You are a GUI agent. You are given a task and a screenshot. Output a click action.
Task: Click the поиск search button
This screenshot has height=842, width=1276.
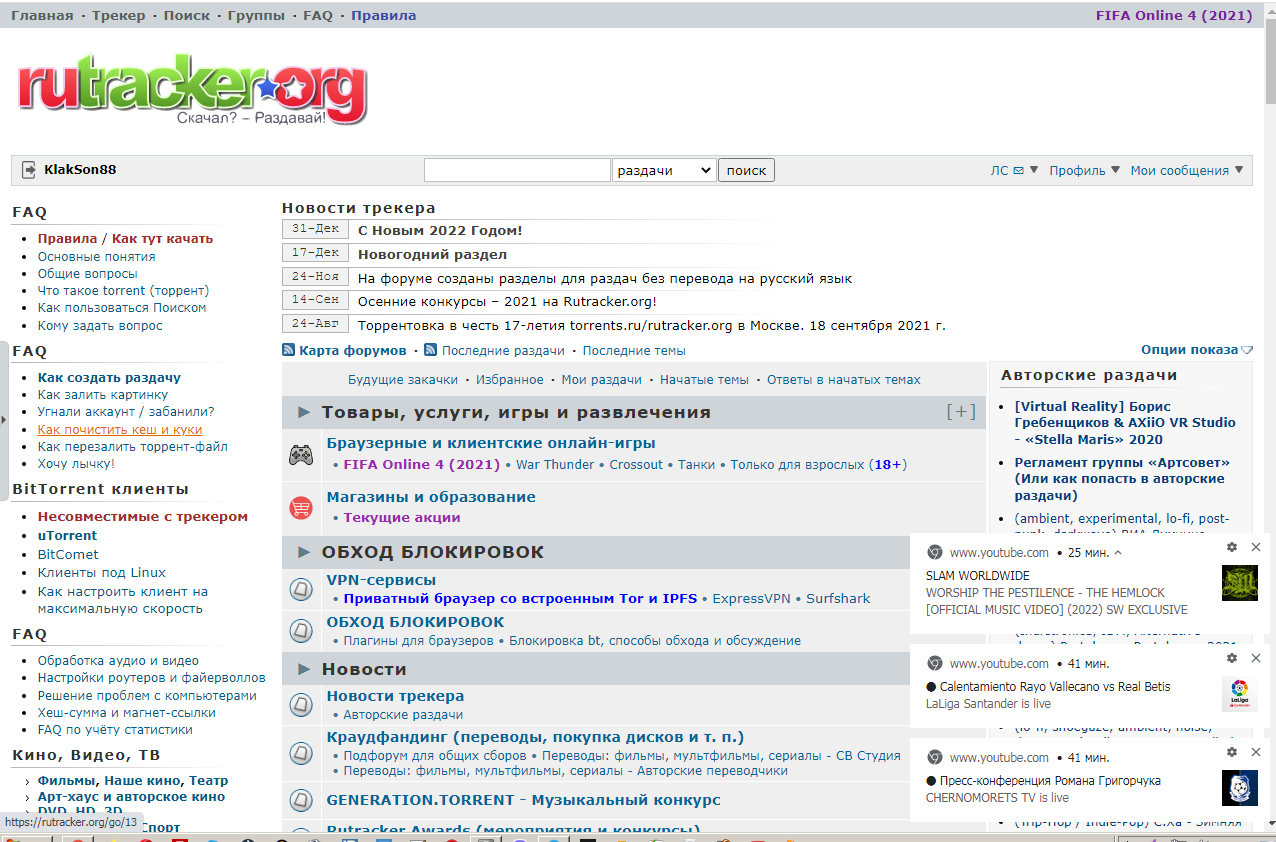coord(746,170)
